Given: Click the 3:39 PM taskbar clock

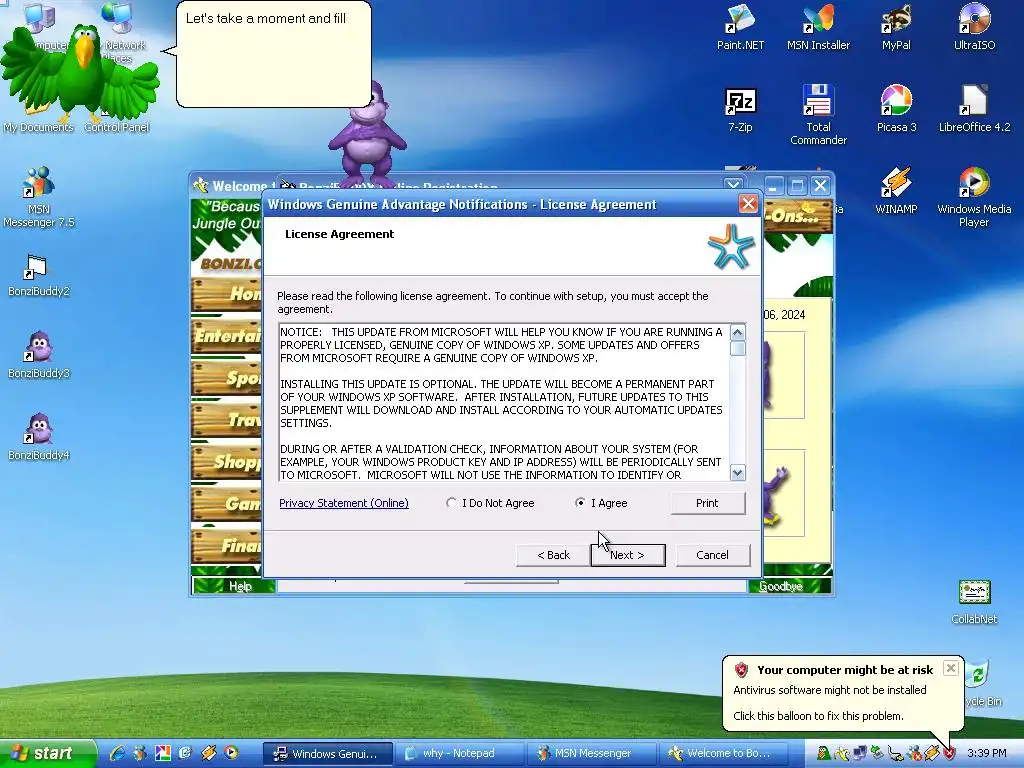Looking at the screenshot, I should coord(986,754).
